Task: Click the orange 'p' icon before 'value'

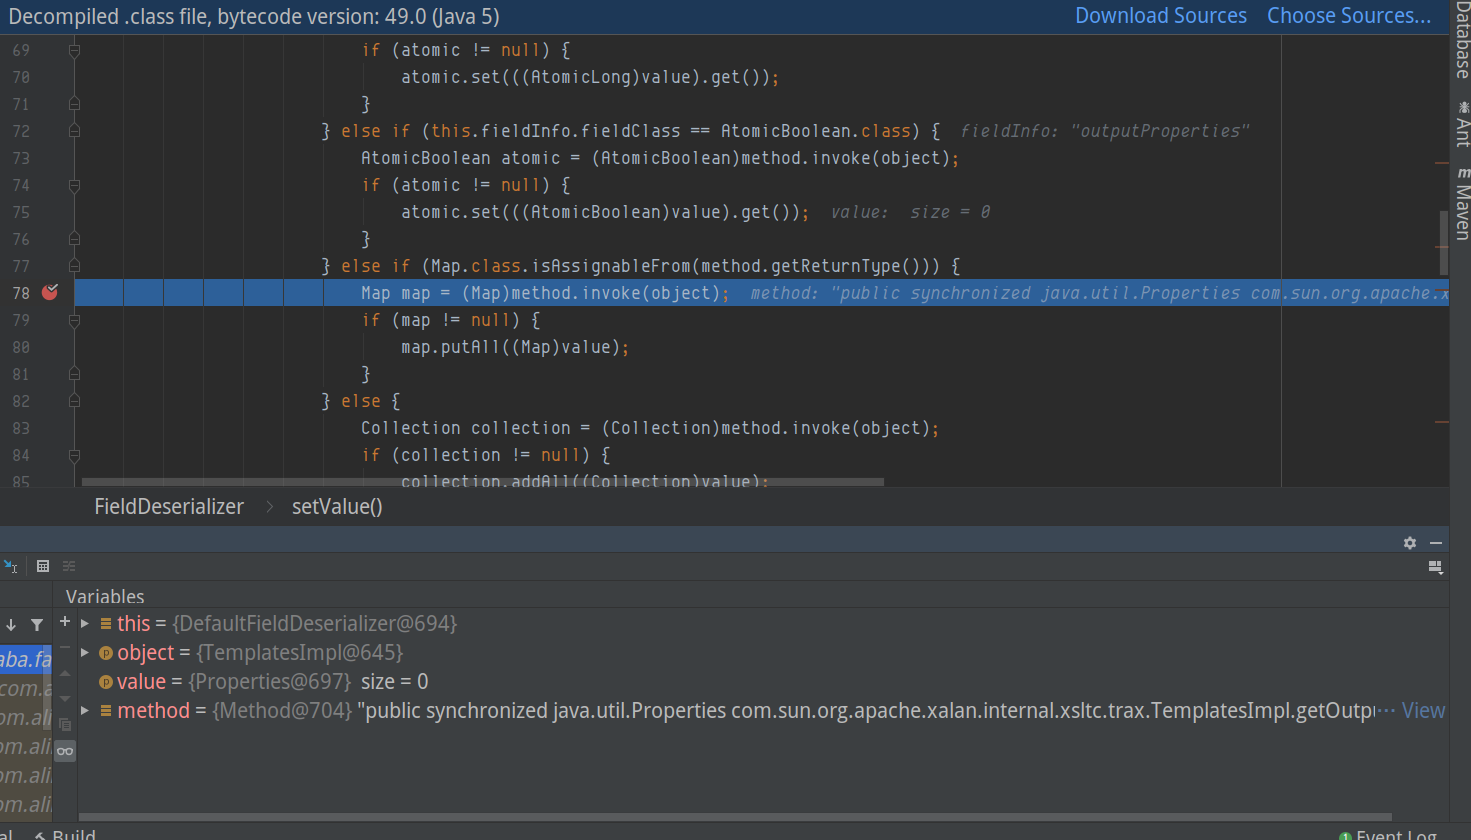Action: point(106,682)
